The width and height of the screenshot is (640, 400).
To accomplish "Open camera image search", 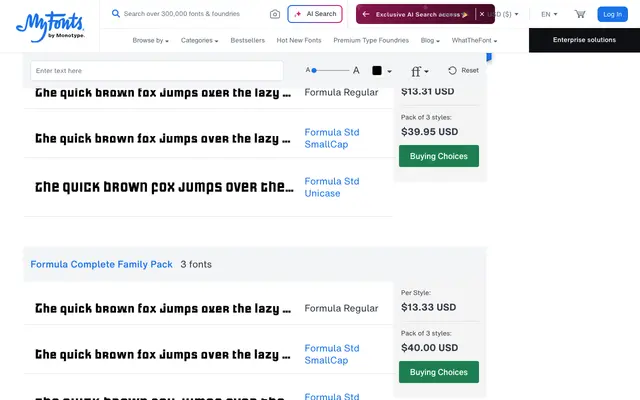I will (x=275, y=14).
